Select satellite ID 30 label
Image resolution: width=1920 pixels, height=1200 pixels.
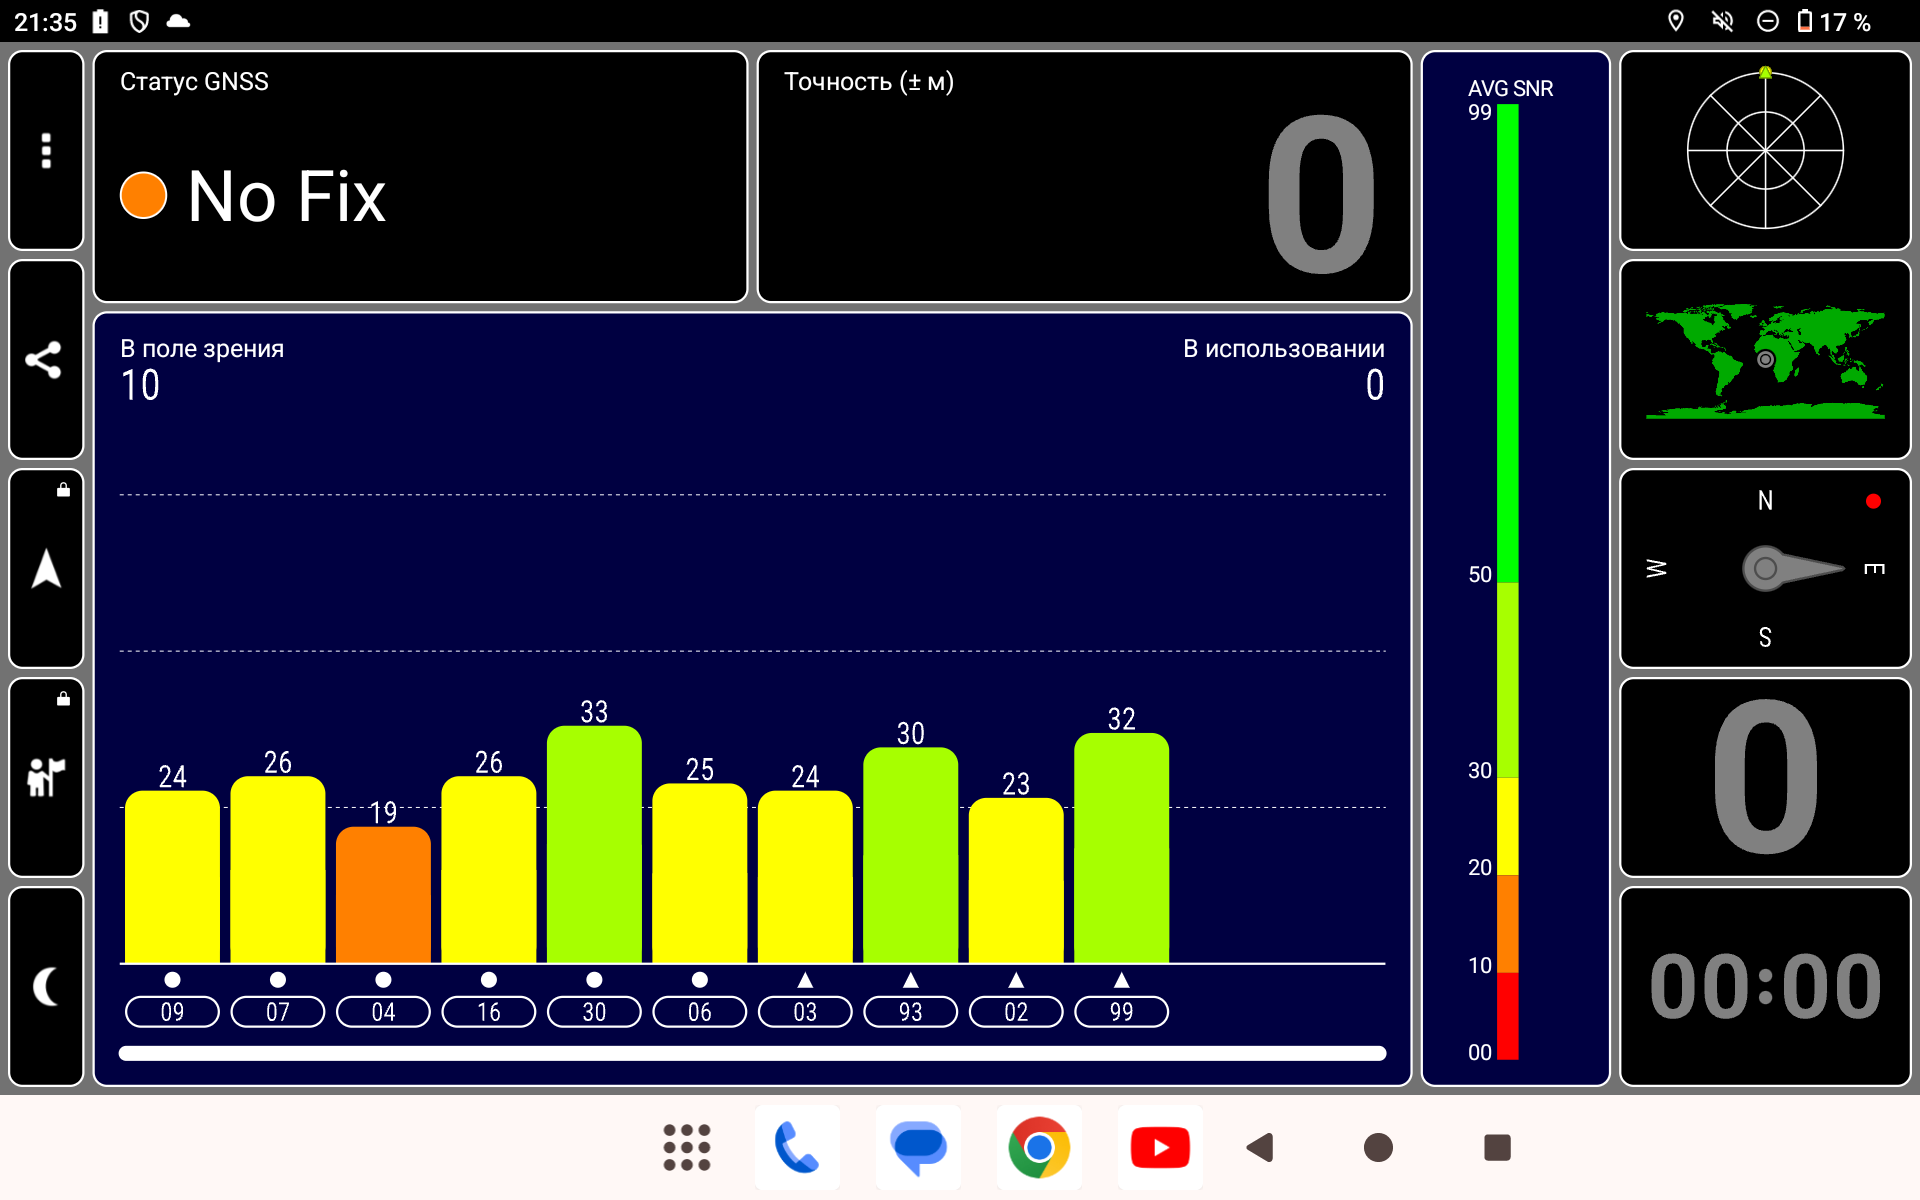594,1012
